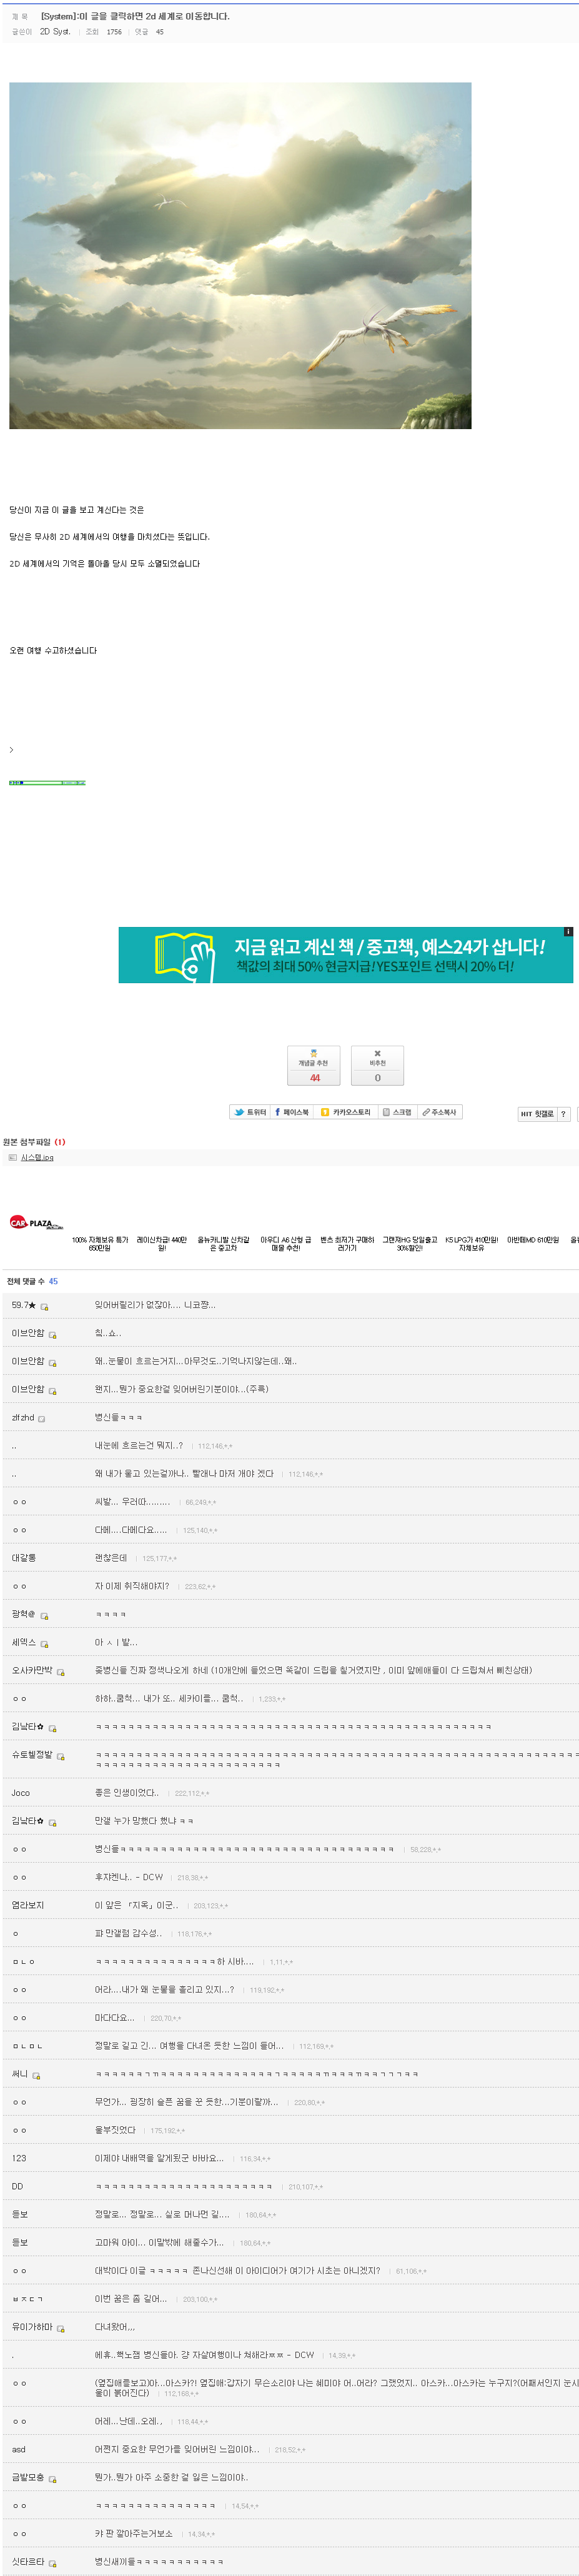Click the small progress bar below the post
This screenshot has height=2576, width=579.
pyautogui.click(x=47, y=783)
